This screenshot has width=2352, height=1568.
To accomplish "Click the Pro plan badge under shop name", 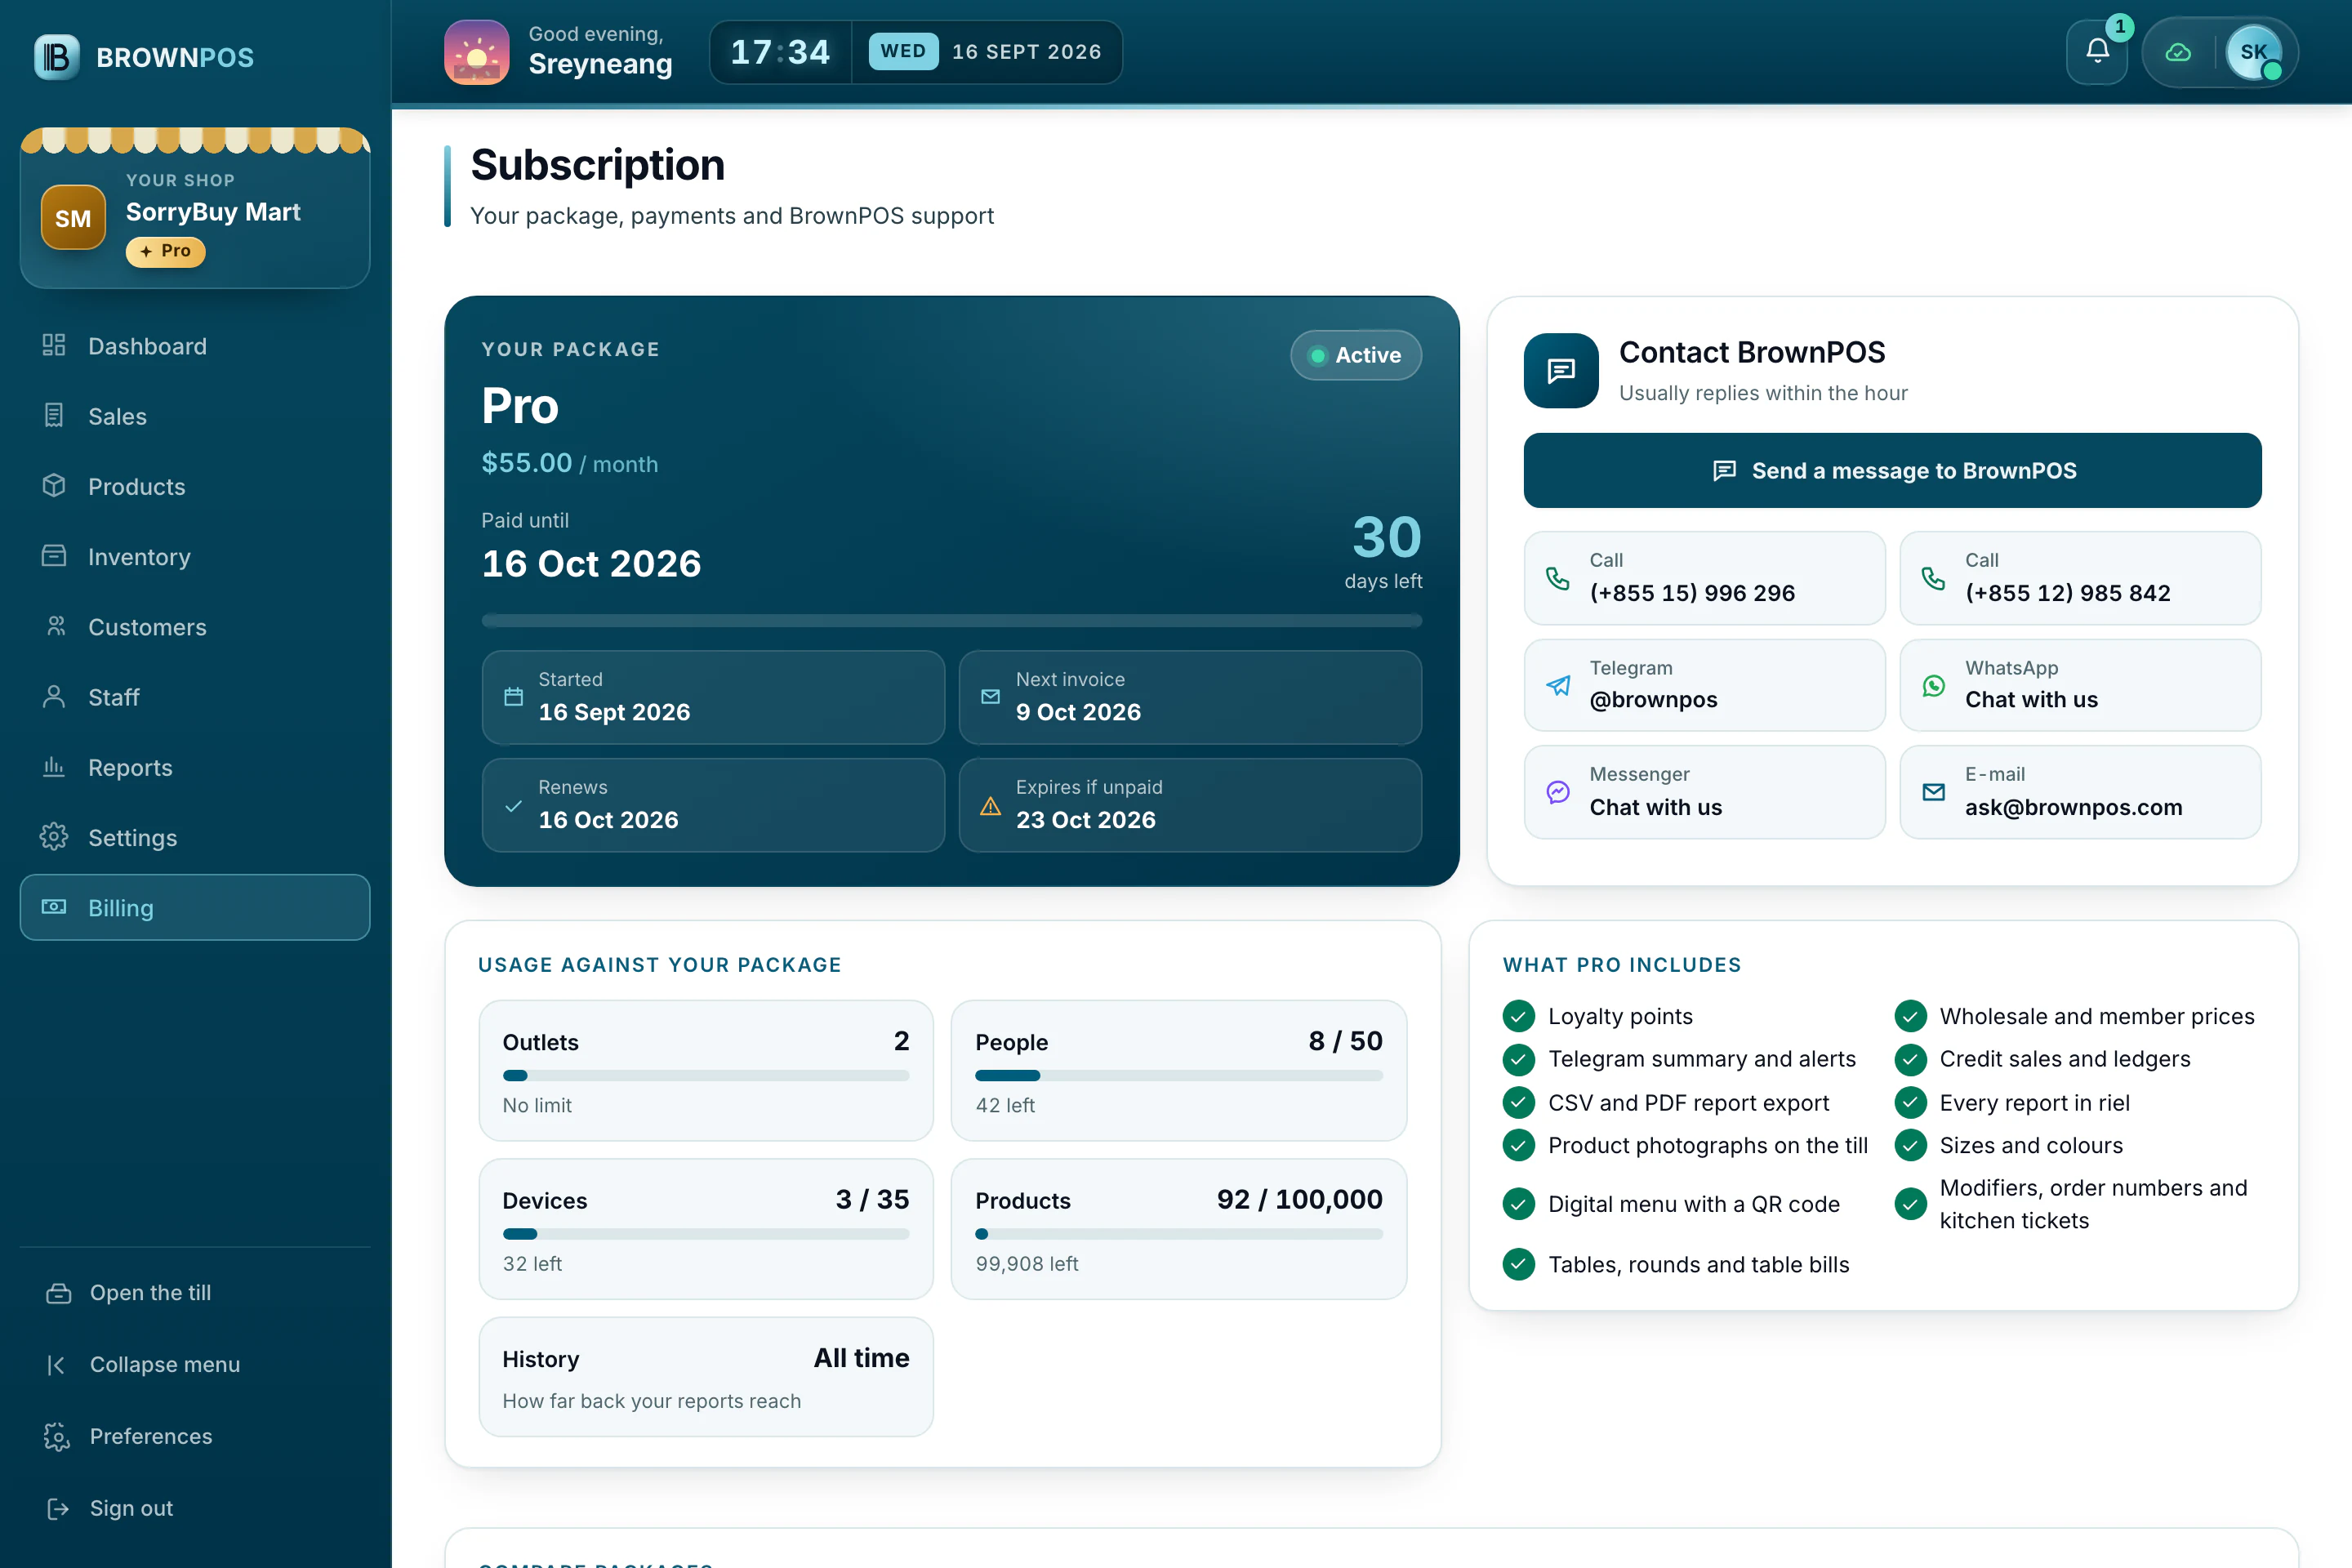I will (165, 251).
